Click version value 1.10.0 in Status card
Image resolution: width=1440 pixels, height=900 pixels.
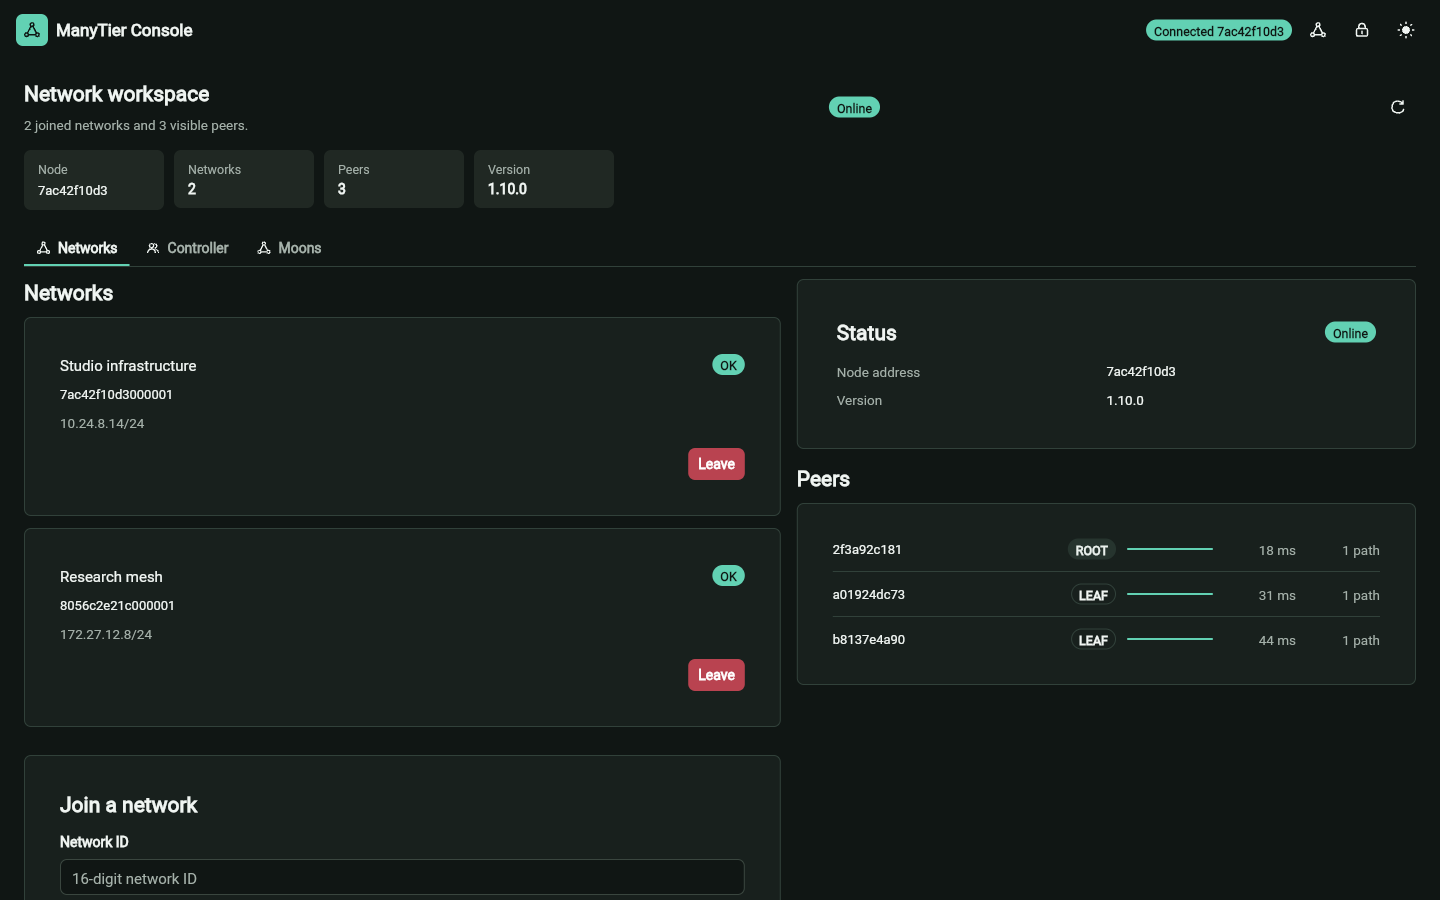pyautogui.click(x=1125, y=400)
